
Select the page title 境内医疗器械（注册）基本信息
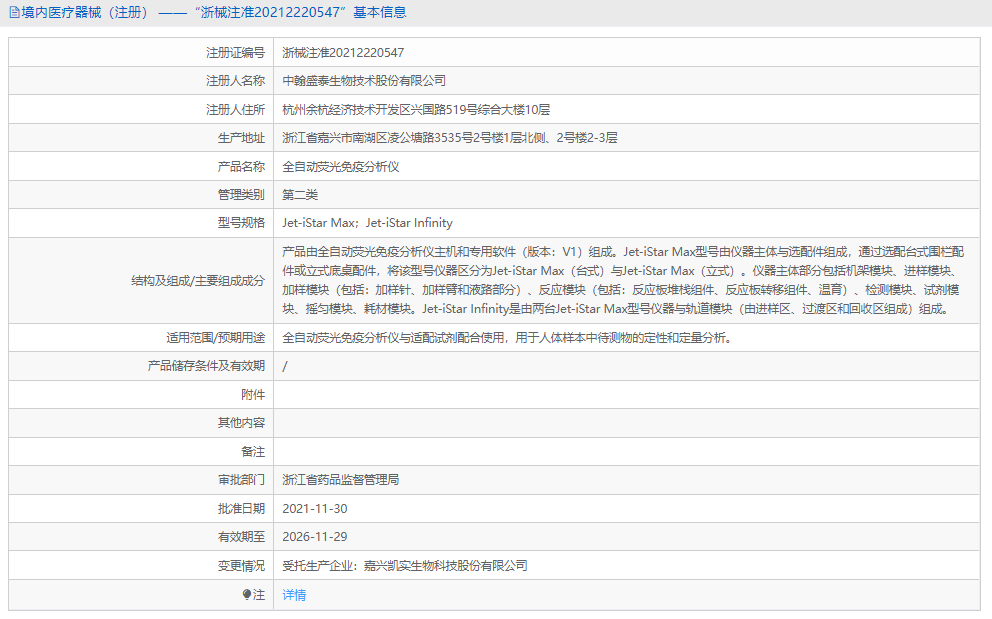click(214, 13)
